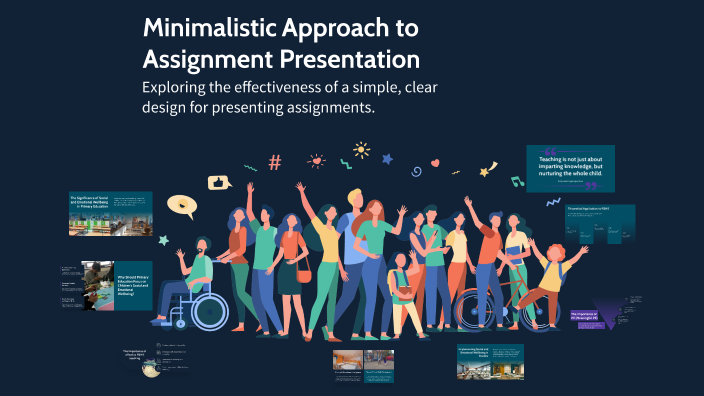Open the 'Why Should Primary Education Focus' slide

click(107, 286)
